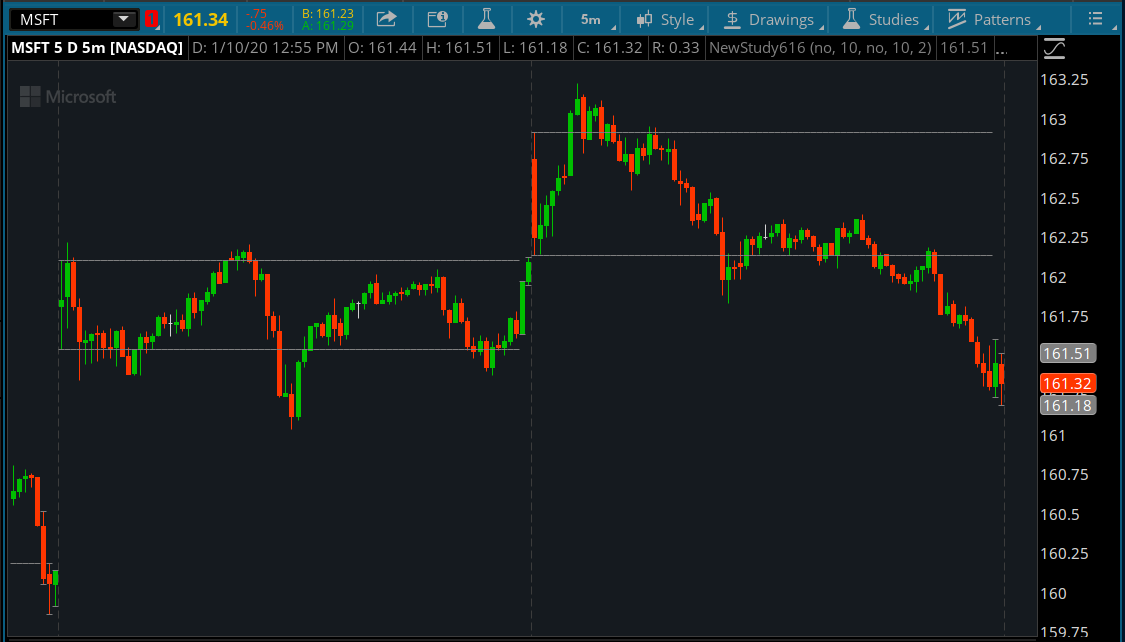Click the red clipboard indicator beside symbol

pos(151,19)
